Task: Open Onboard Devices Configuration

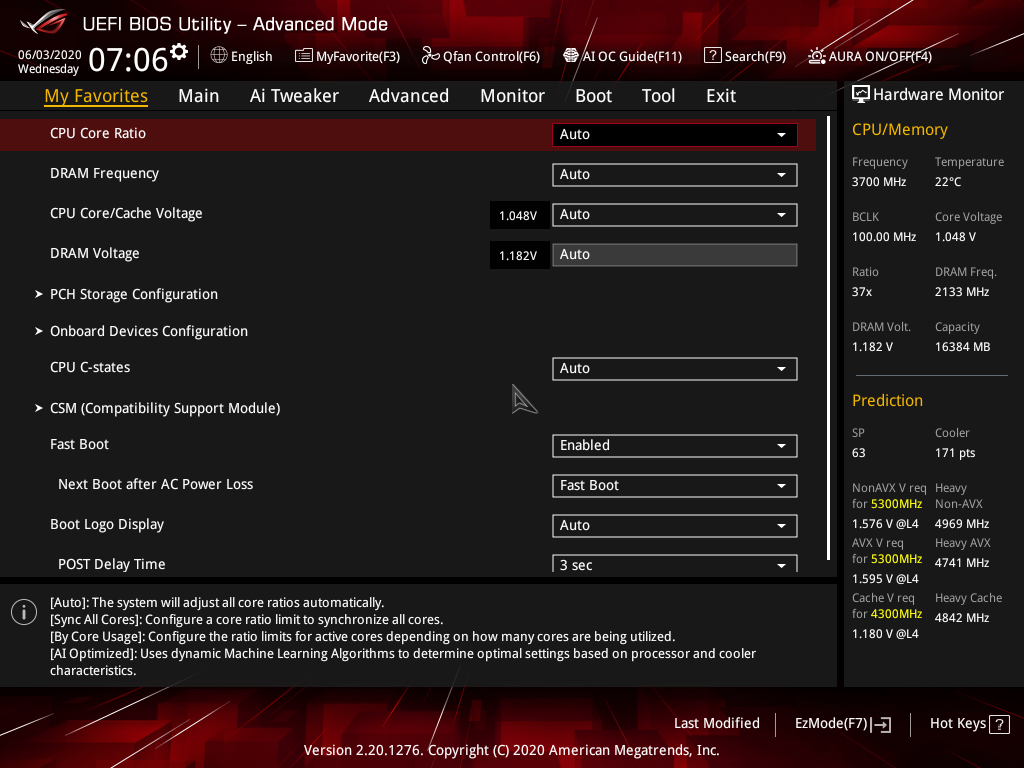Action: [x=148, y=331]
